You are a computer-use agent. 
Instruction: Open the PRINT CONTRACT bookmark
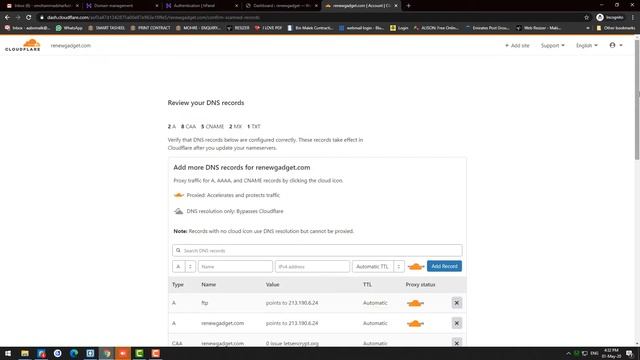(150, 28)
